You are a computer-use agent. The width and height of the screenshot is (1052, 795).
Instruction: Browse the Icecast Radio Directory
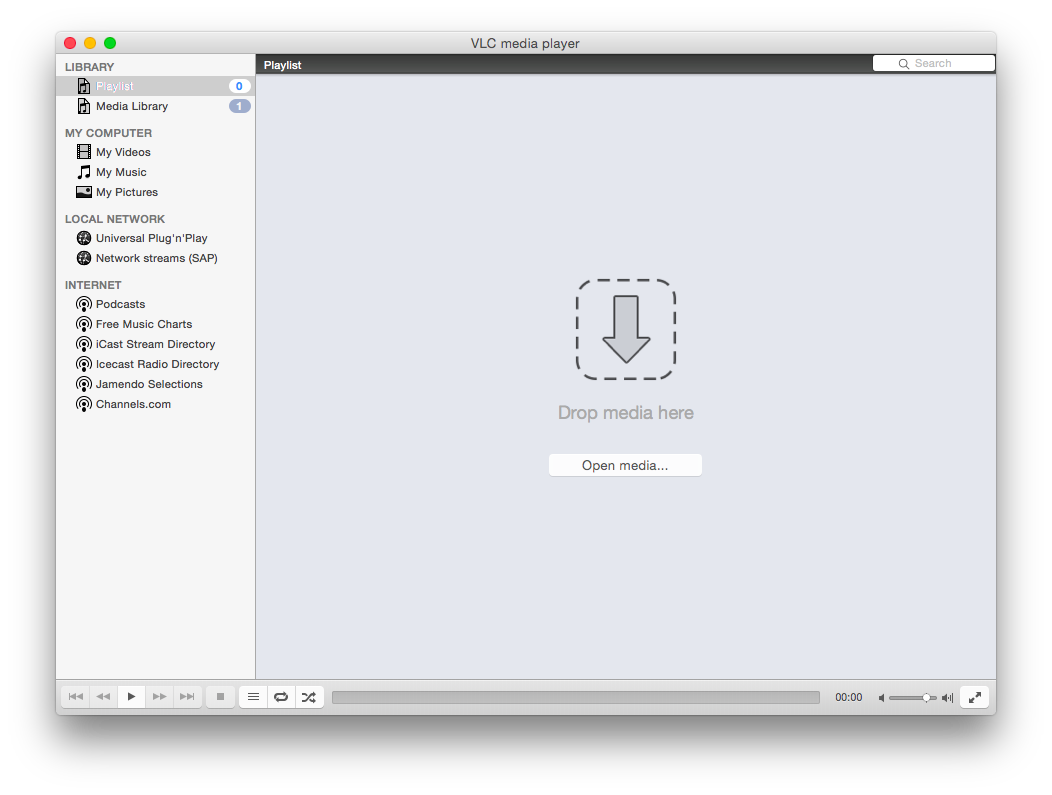155,364
